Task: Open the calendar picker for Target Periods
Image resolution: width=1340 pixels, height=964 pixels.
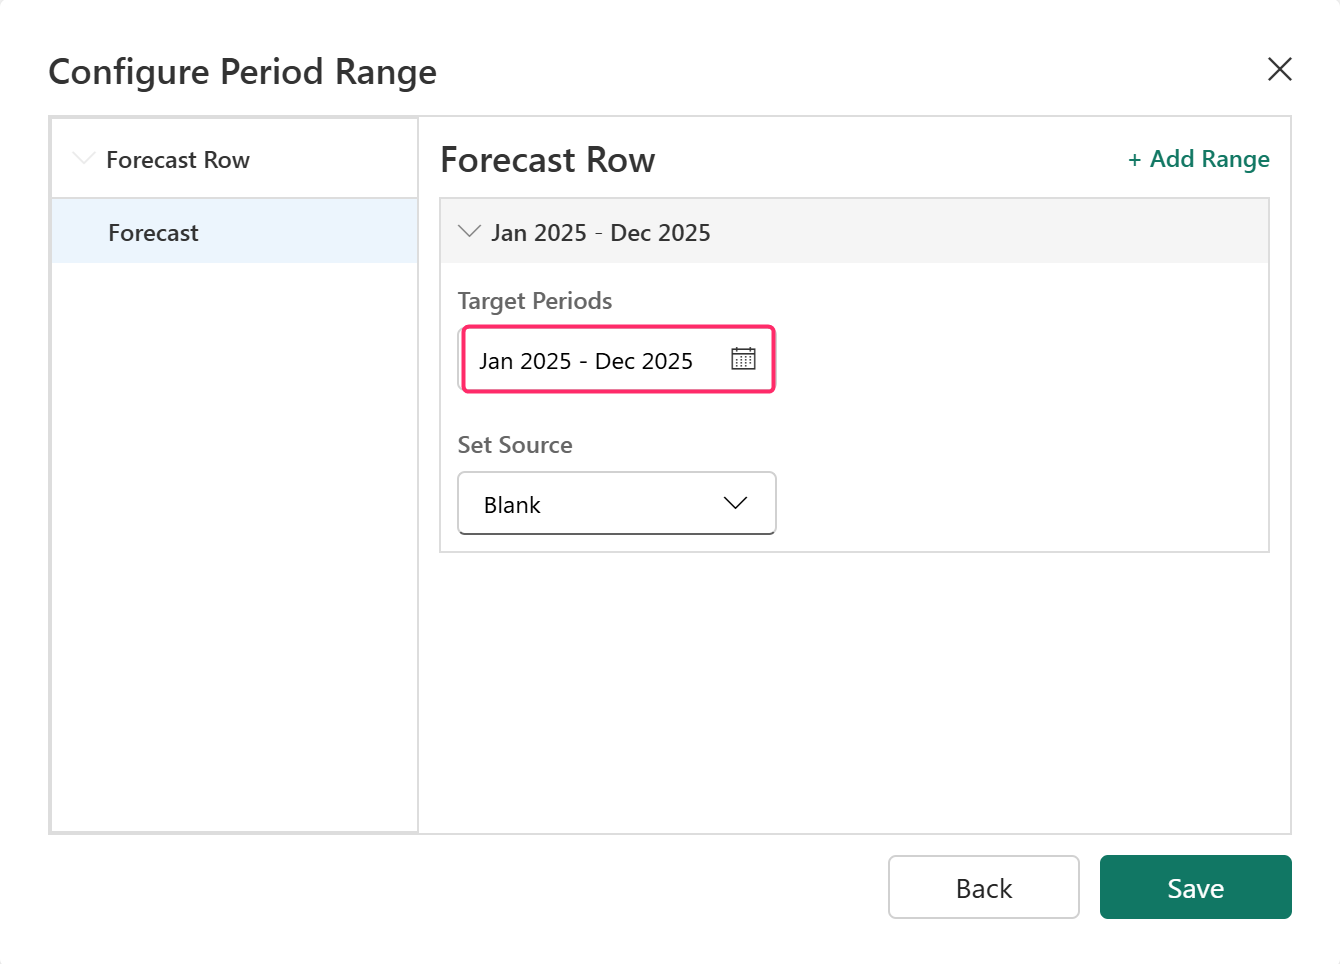Action: pyautogui.click(x=743, y=359)
